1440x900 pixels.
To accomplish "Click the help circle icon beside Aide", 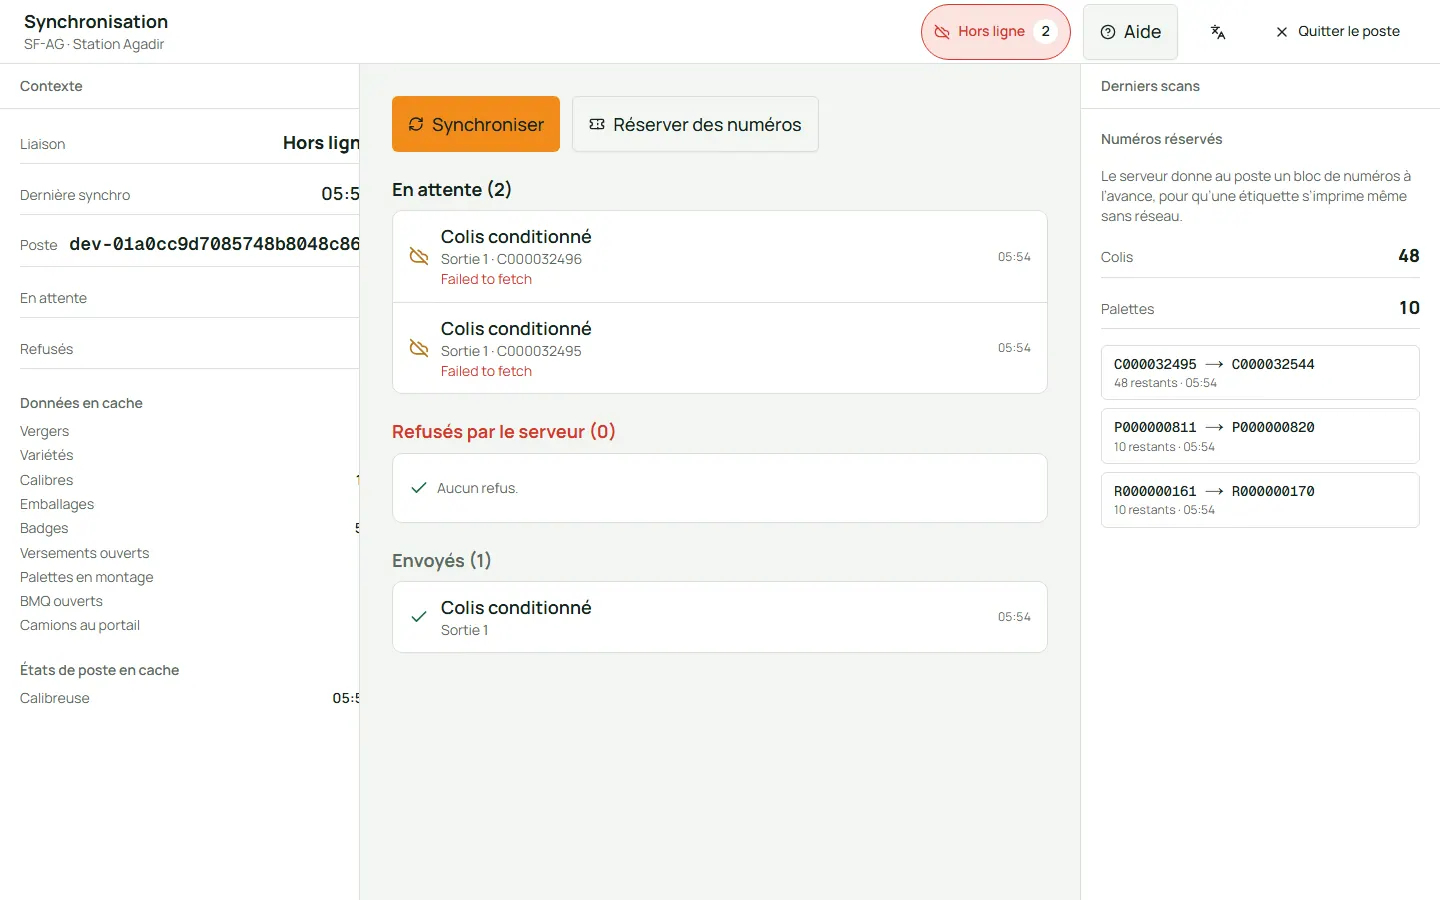I will pyautogui.click(x=1108, y=32).
